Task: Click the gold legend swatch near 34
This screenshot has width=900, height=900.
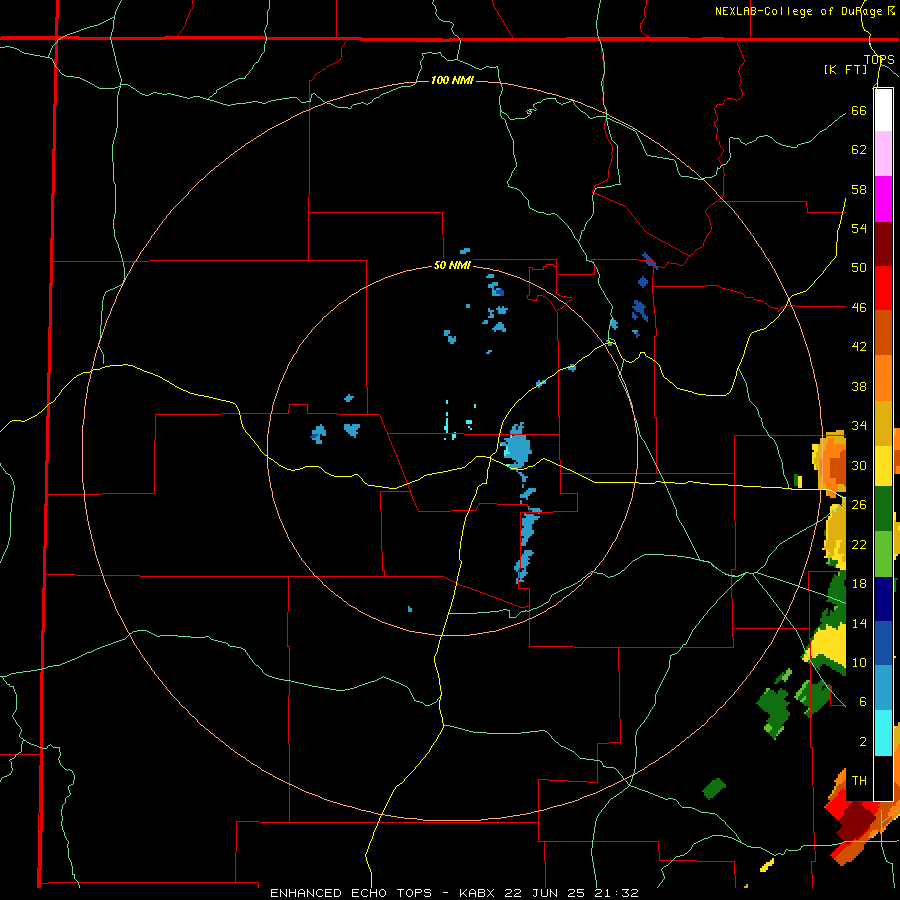Action: [x=883, y=423]
